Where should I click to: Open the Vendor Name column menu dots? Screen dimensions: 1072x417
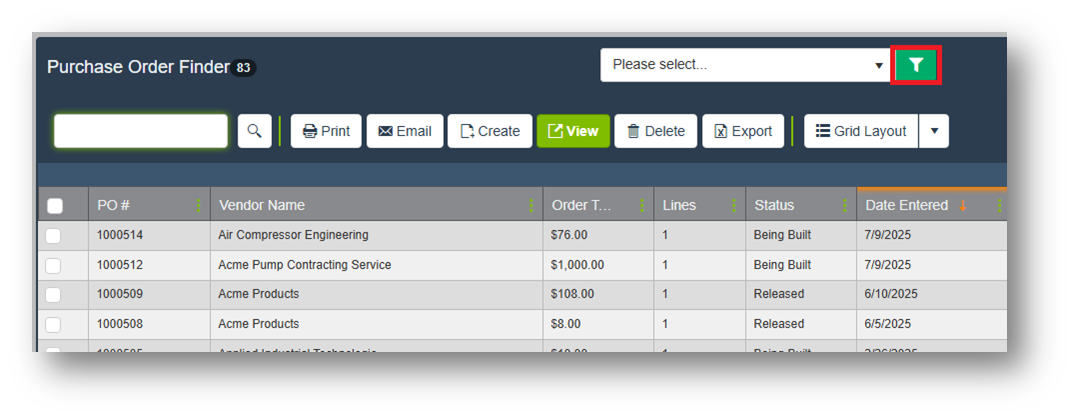pyautogui.click(x=531, y=205)
